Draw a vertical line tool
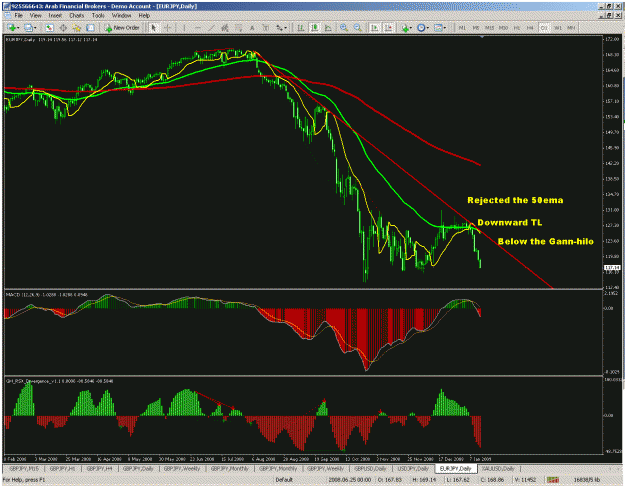This screenshot has width=625, height=486. [184, 28]
